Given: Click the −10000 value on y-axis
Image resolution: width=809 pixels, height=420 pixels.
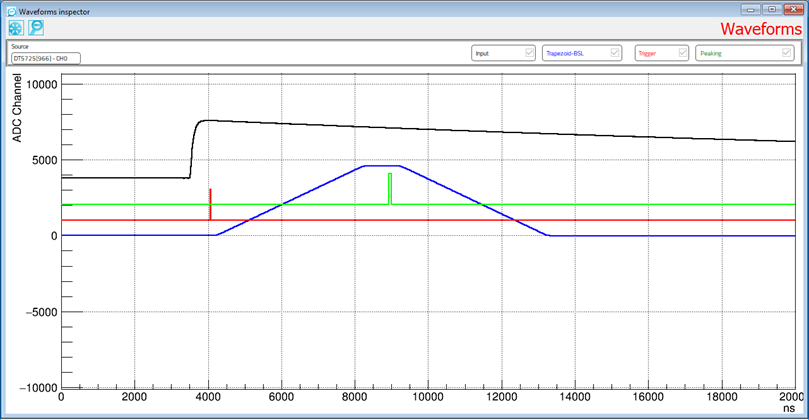Looking at the screenshot, I should click(x=38, y=388).
